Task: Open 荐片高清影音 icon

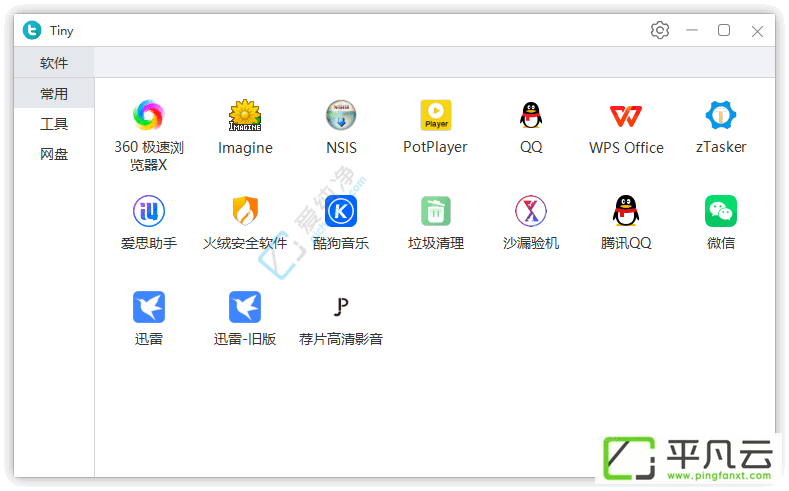Action: point(341,306)
